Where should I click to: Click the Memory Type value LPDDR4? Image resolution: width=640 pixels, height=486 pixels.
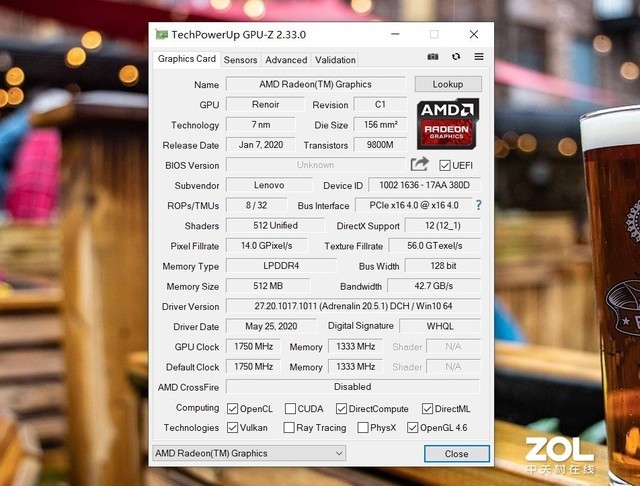coord(282,266)
